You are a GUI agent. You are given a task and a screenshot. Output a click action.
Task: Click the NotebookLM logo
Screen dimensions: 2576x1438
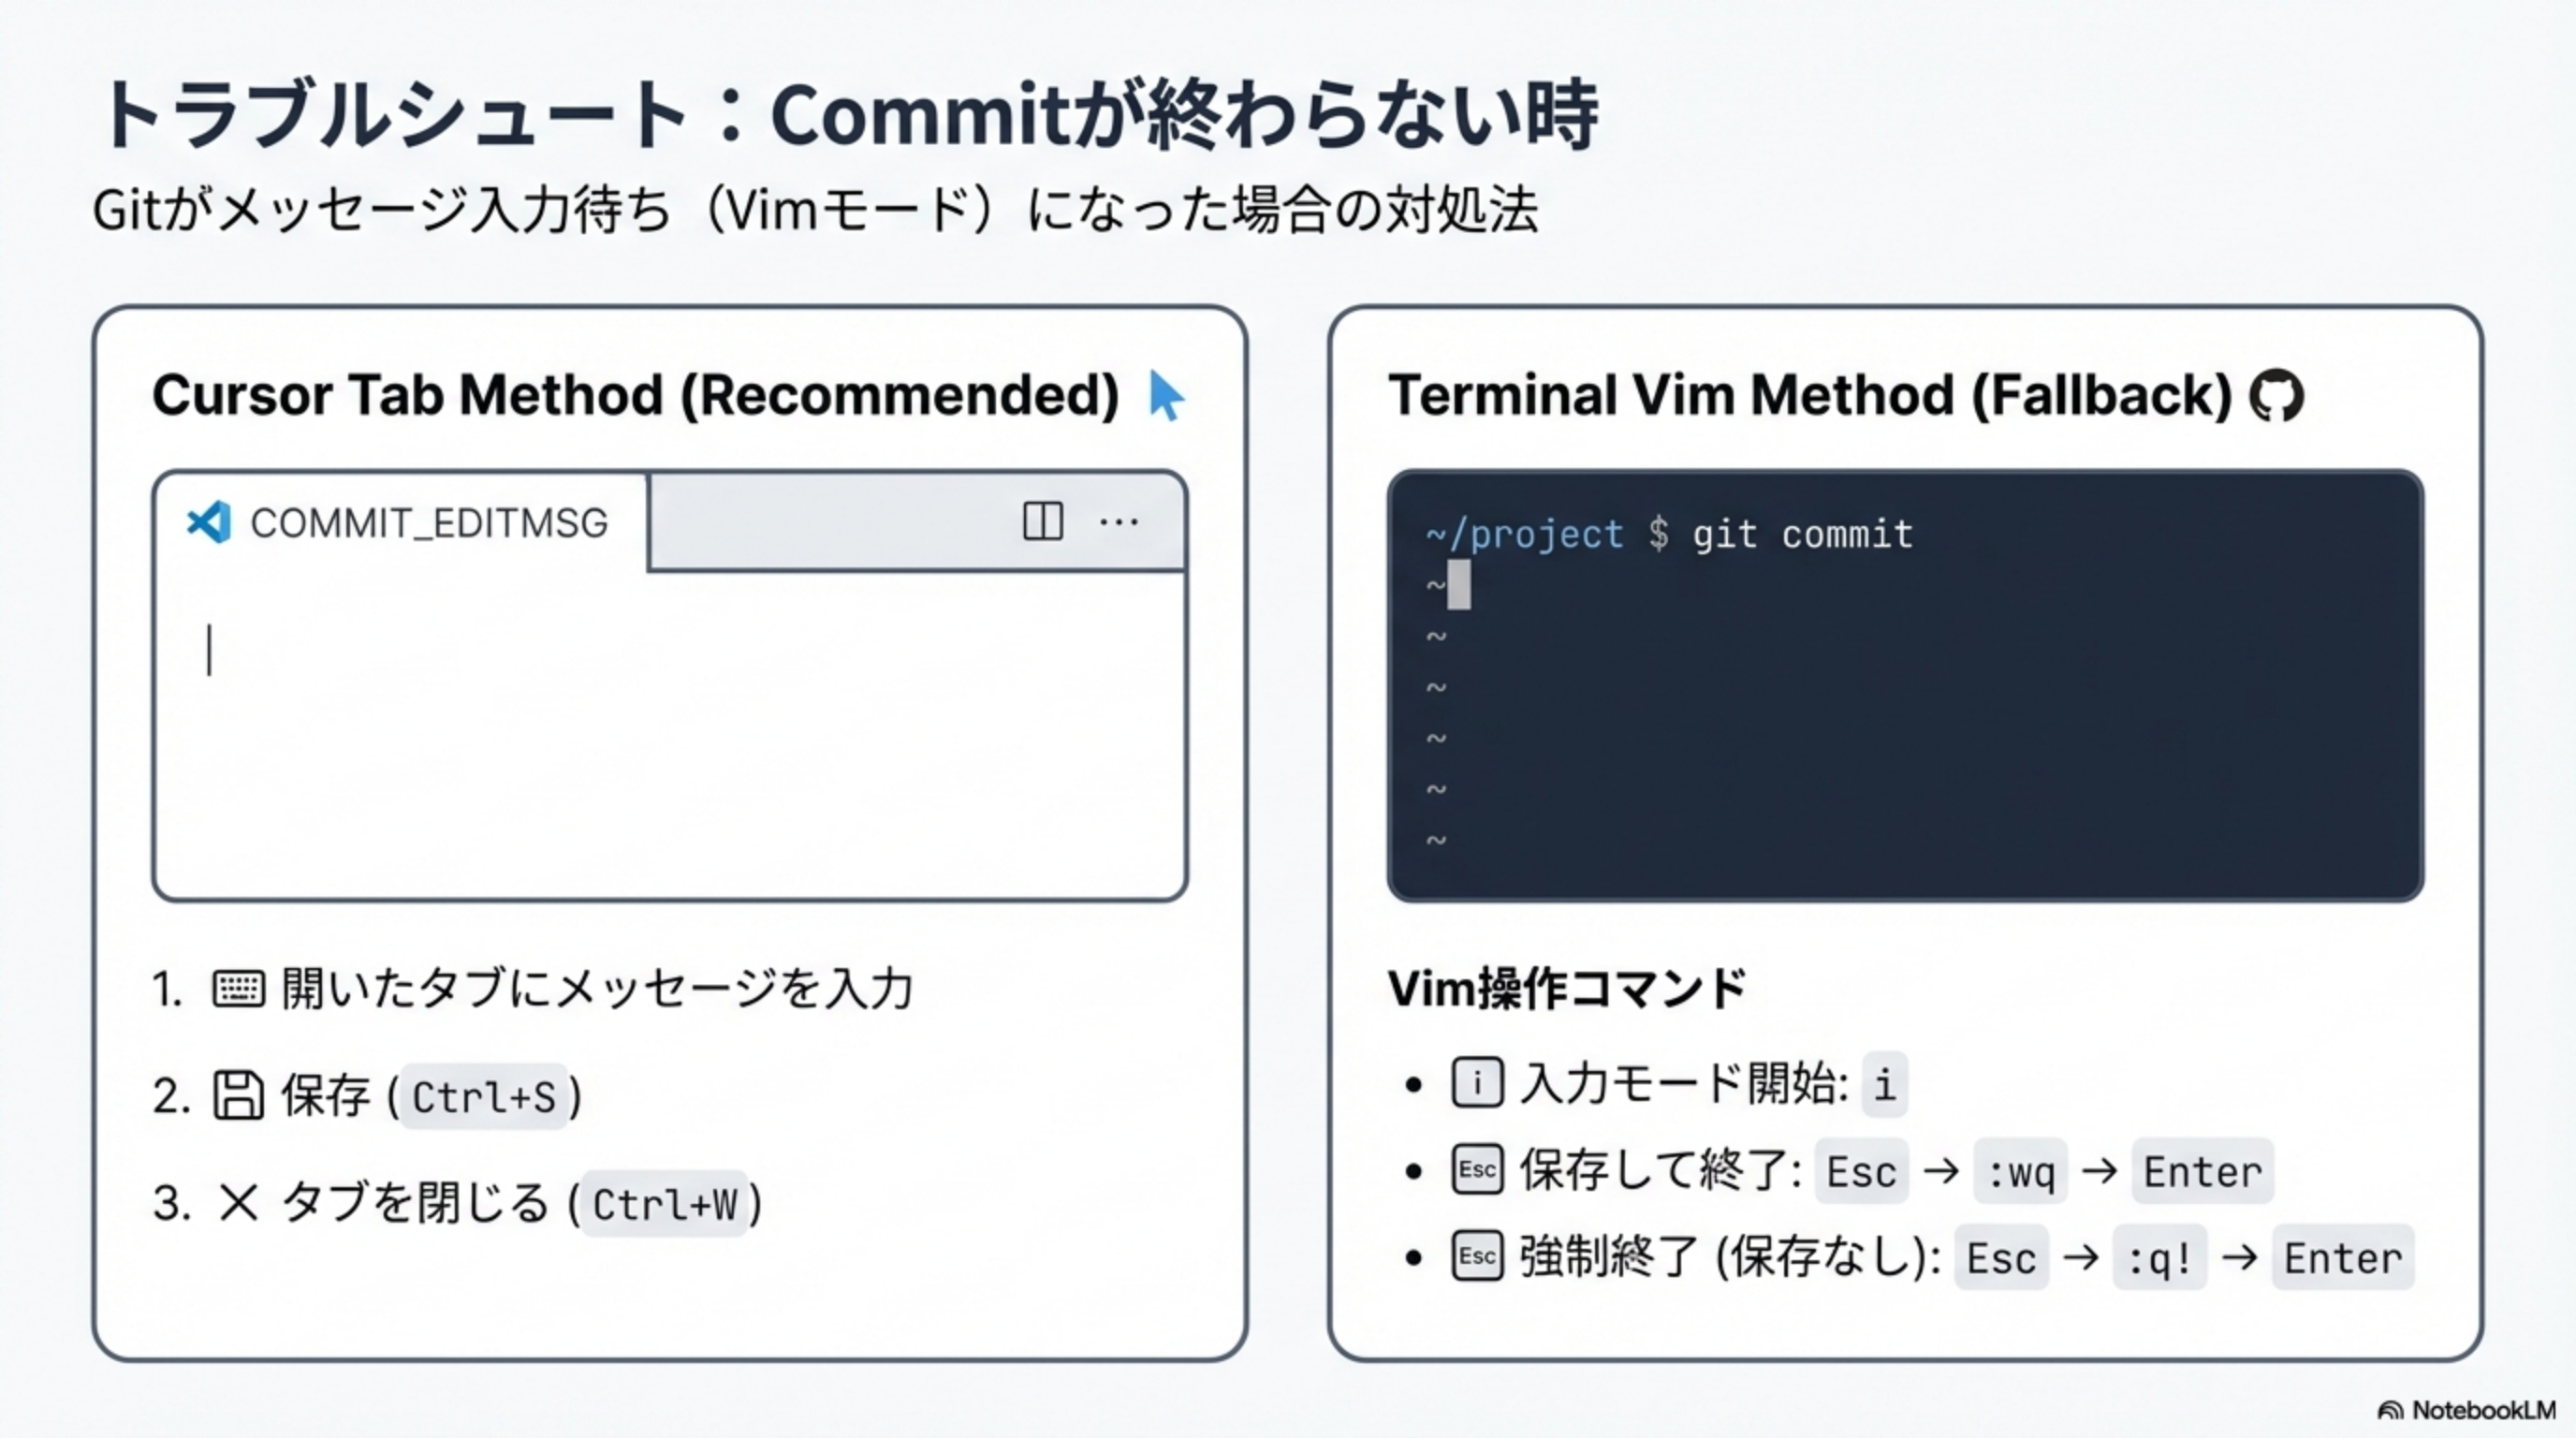coord(2466,1410)
